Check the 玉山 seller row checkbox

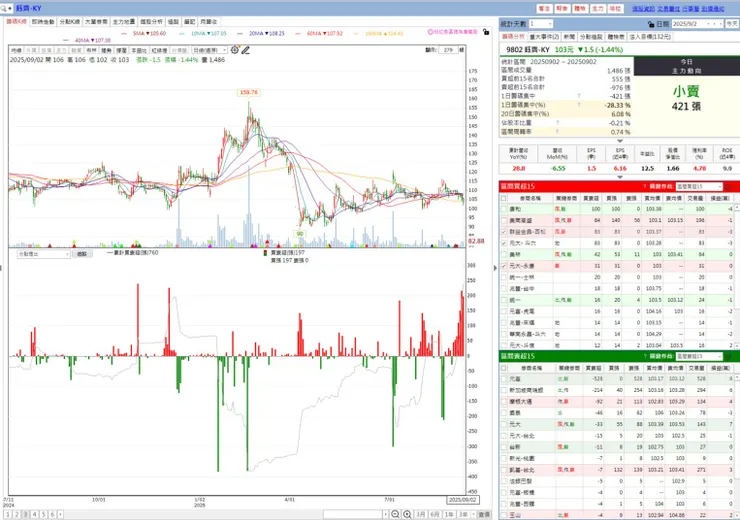point(504,515)
